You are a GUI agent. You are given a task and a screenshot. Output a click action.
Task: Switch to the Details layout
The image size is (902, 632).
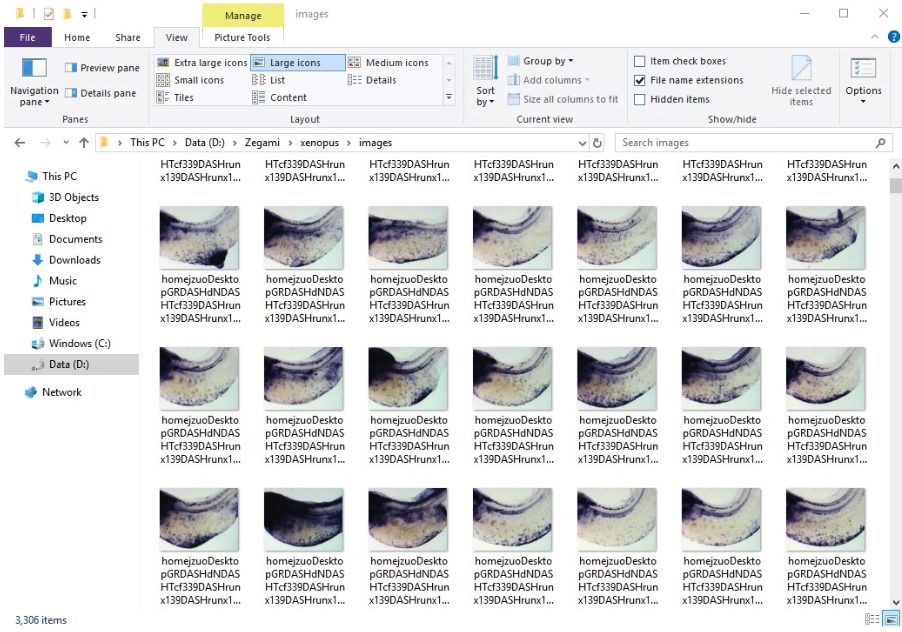[x=372, y=80]
